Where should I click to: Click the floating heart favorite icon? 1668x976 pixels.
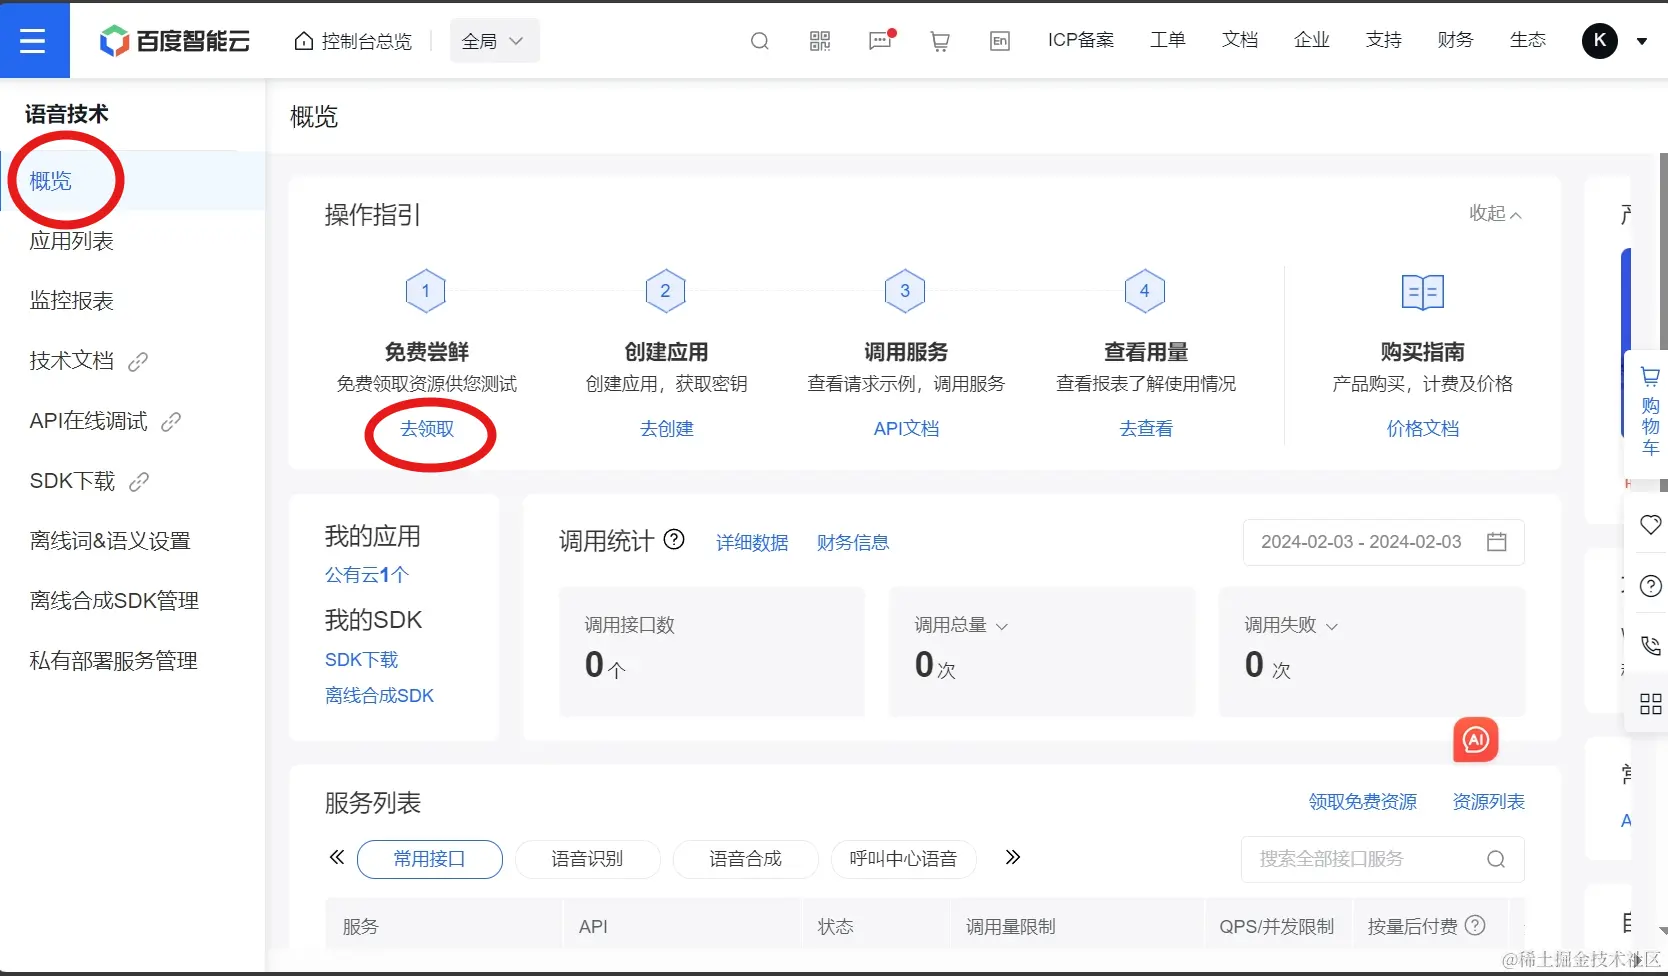(x=1651, y=525)
